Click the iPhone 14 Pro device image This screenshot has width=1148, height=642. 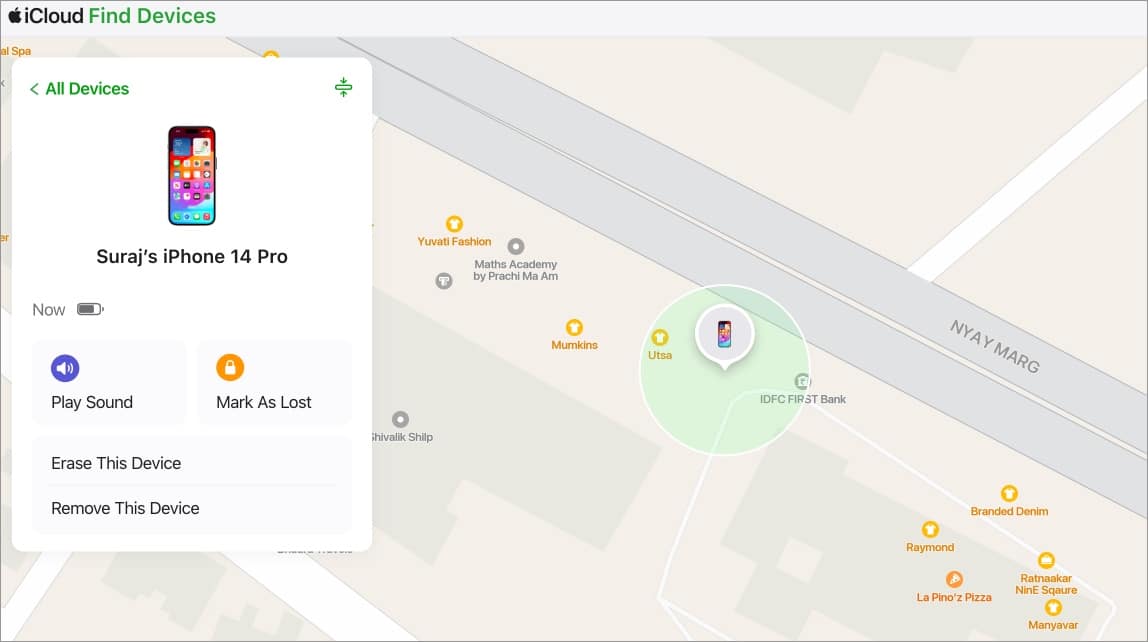coord(192,176)
